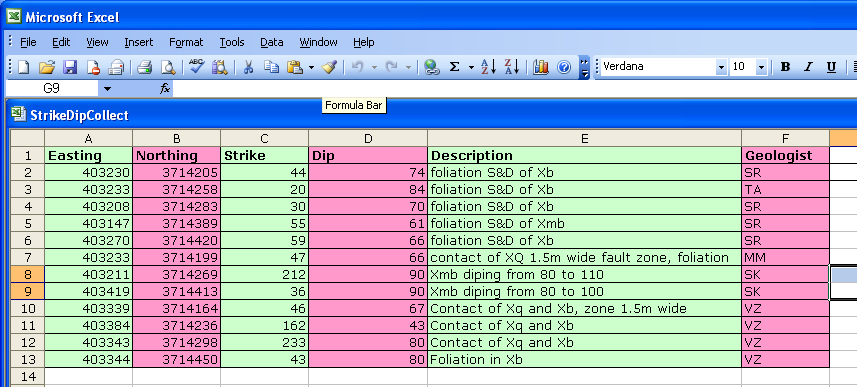Activate the Format Painter brush
This screenshot has height=387, width=857.
328,67
